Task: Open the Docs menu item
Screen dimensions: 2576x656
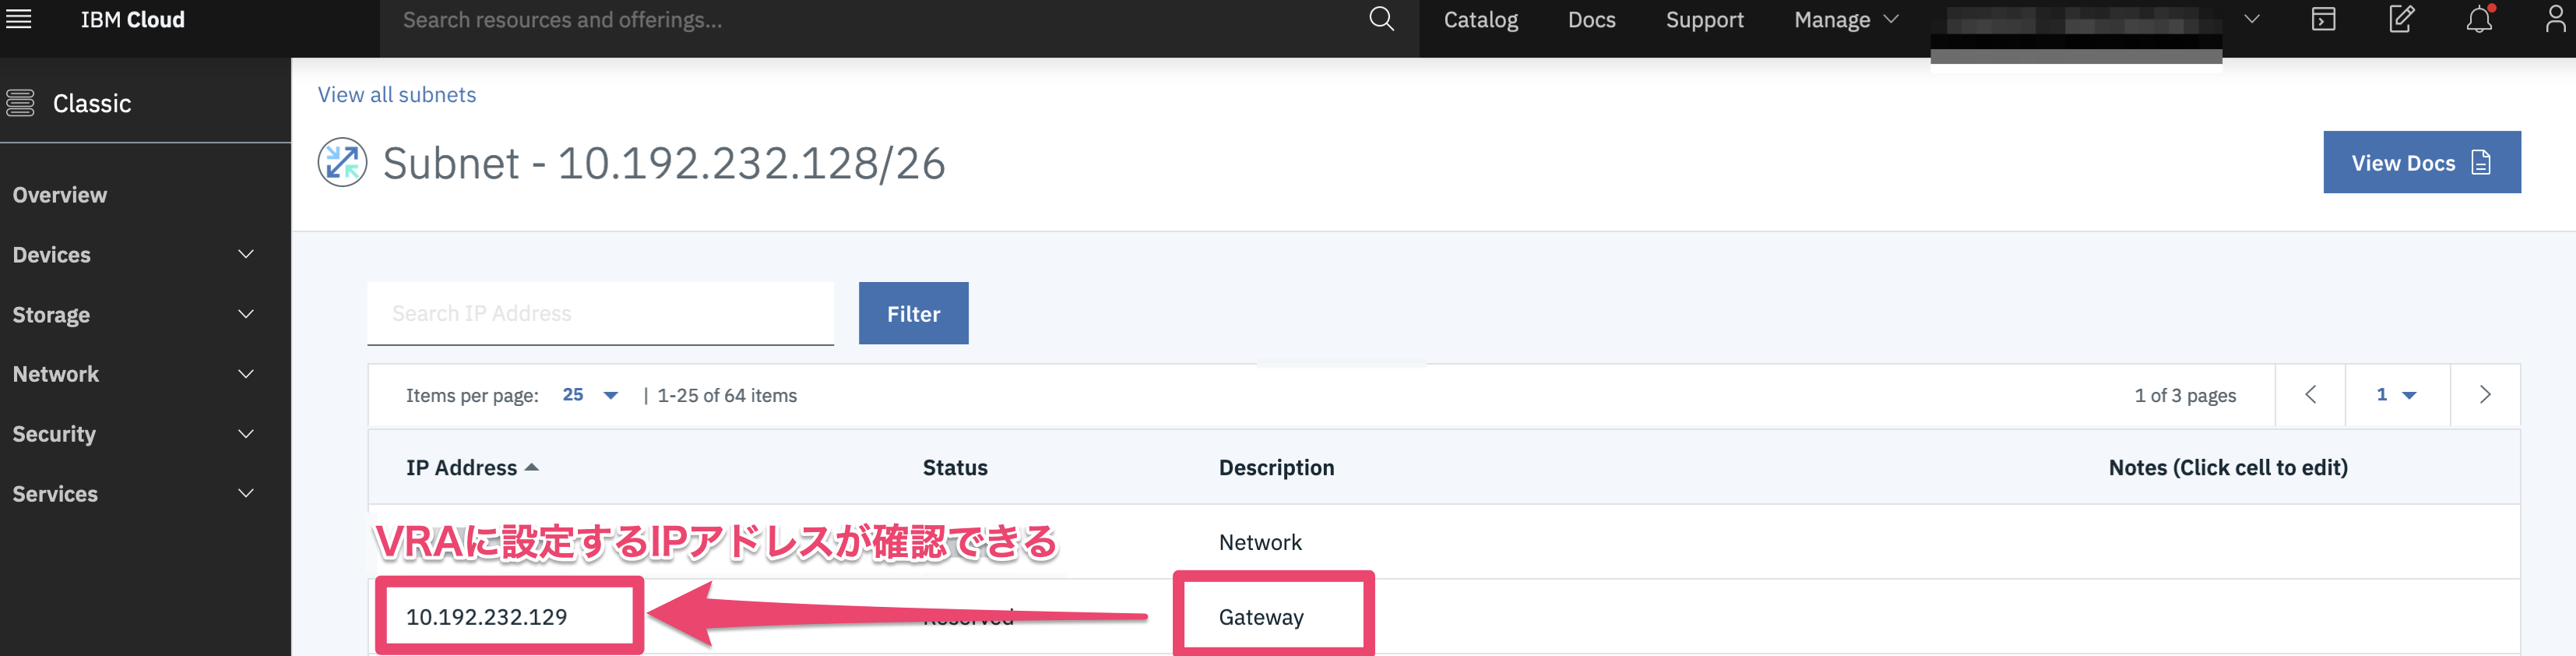Action: pos(1591,20)
